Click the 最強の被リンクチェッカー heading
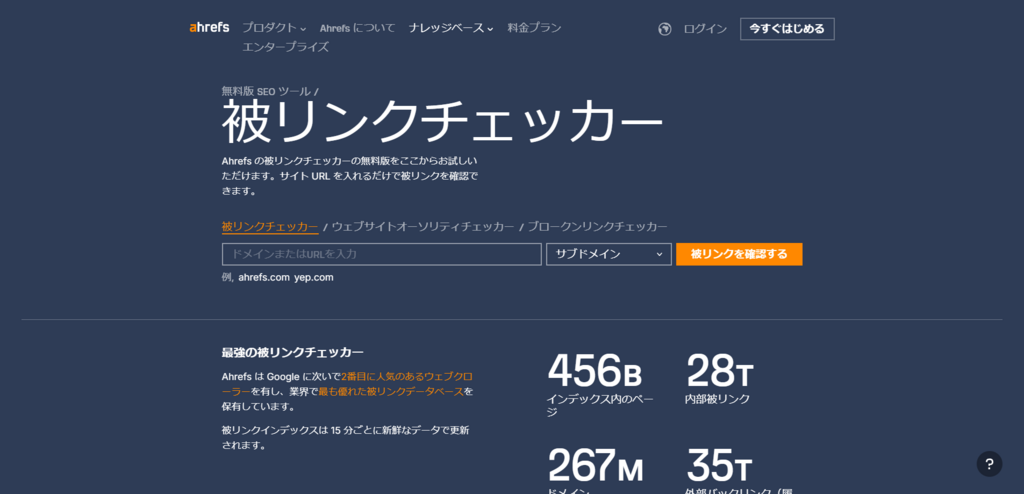The image size is (1024, 494). (293, 353)
